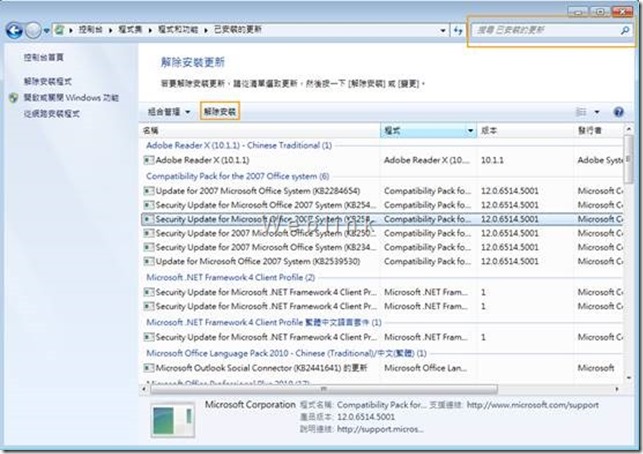Click 解除安裝更新 page heading
Image resolution: width=643 pixels, height=454 pixels.
click(193, 62)
